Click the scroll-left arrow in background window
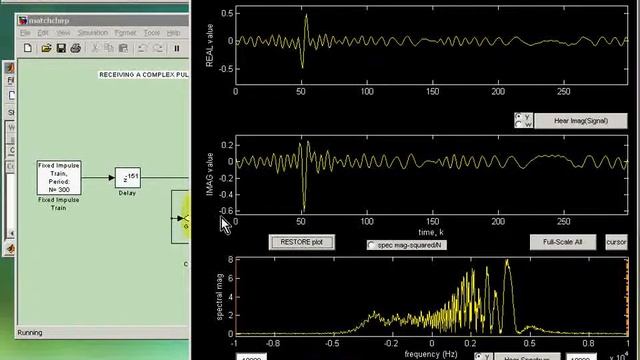Viewport: 640px width, 360px height. 11,233
